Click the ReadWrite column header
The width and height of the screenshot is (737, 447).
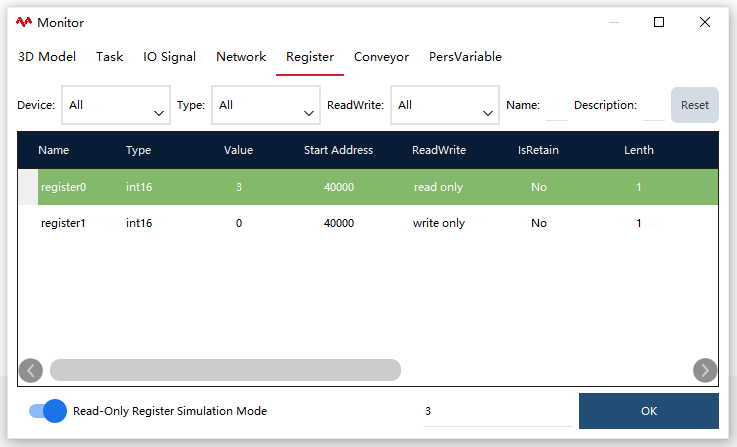439,150
